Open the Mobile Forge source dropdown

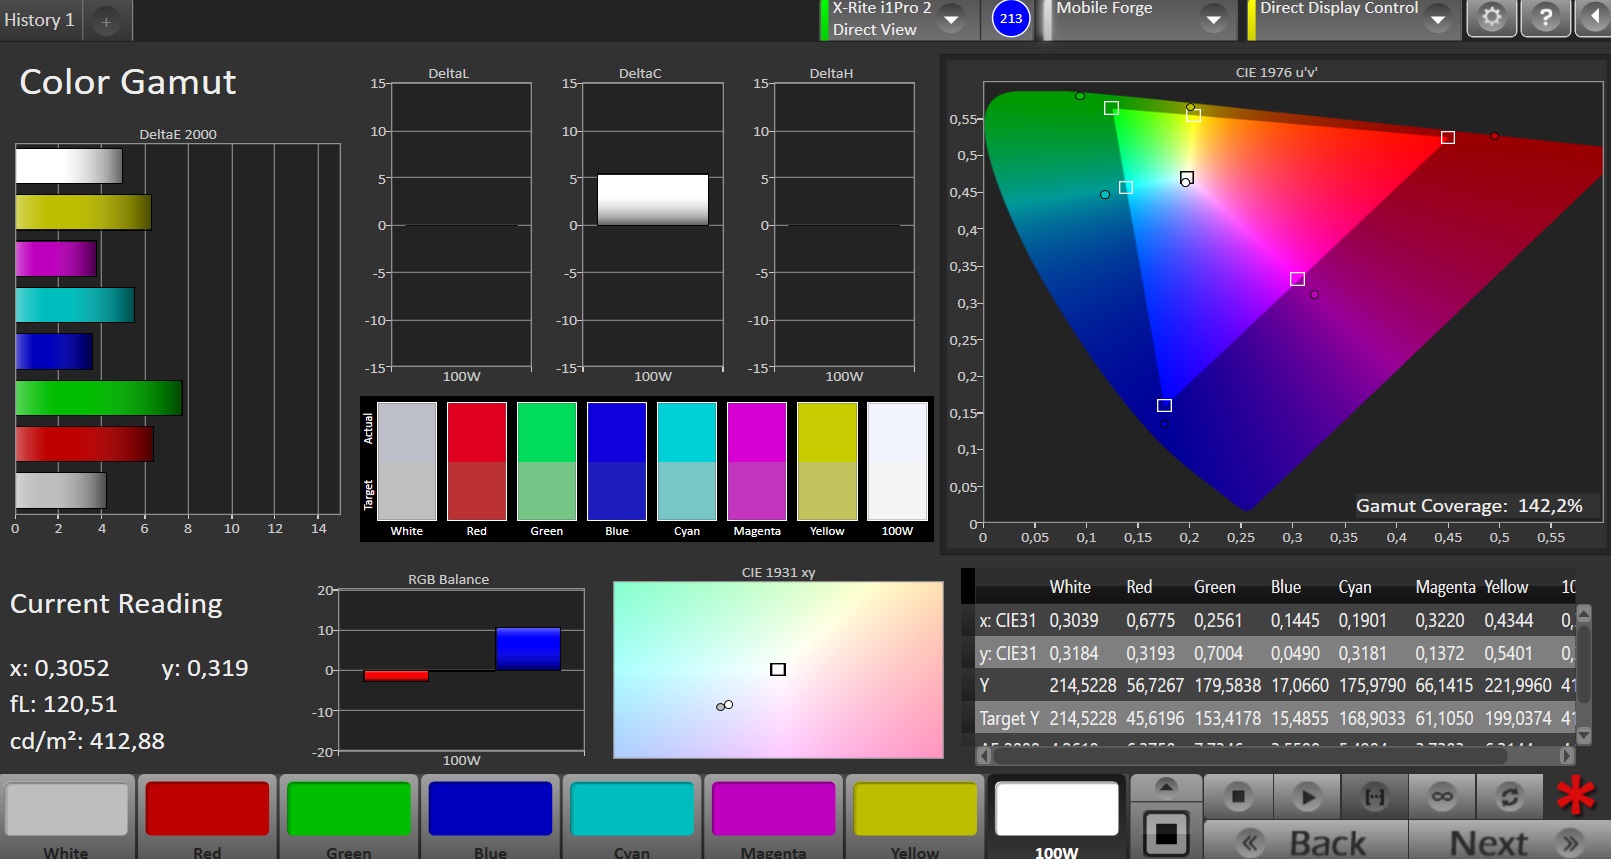1214,19
